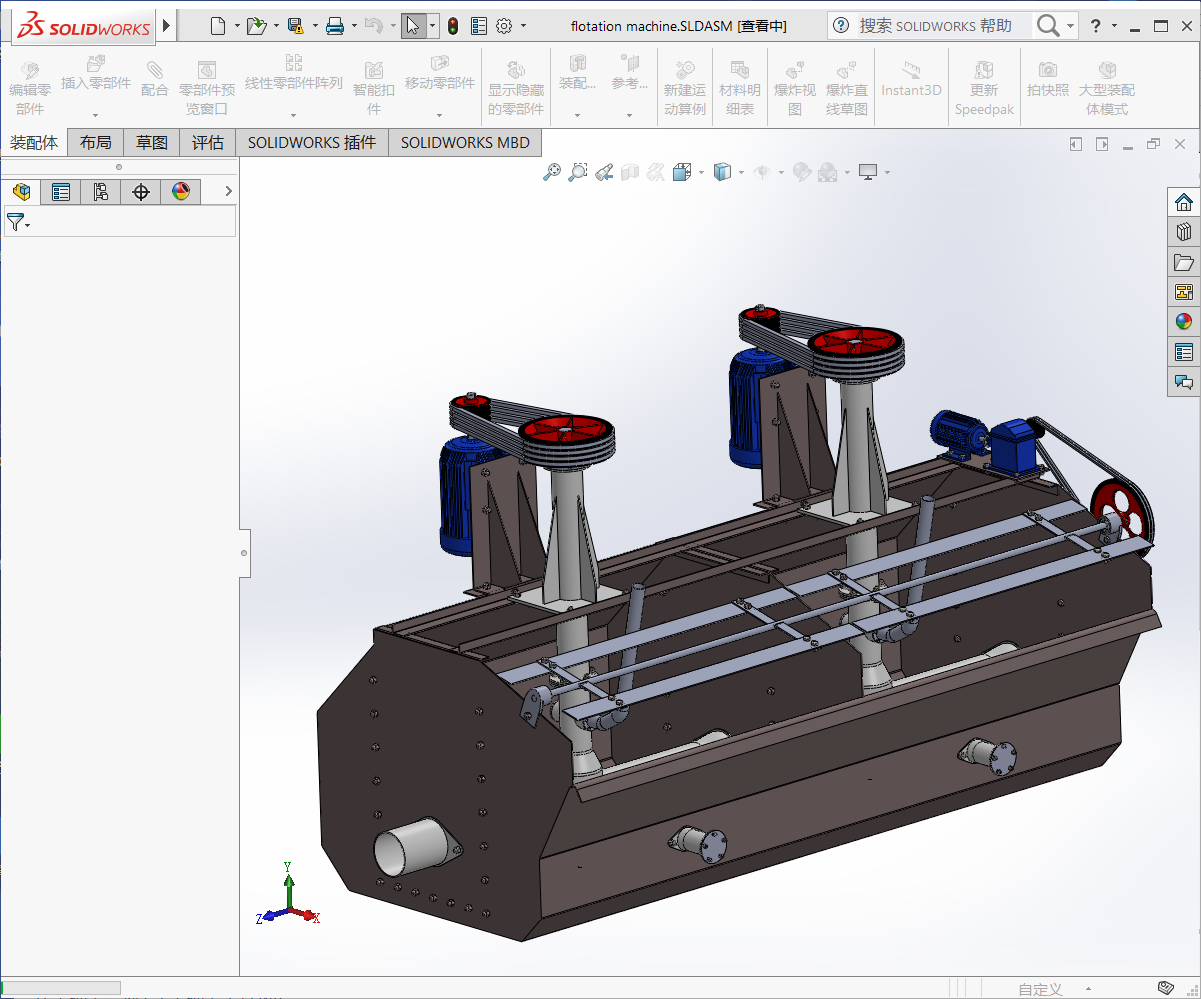Viewport: 1201px width, 999px height.
Task: Click the 自定义 status bar text
Action: coord(1040,989)
